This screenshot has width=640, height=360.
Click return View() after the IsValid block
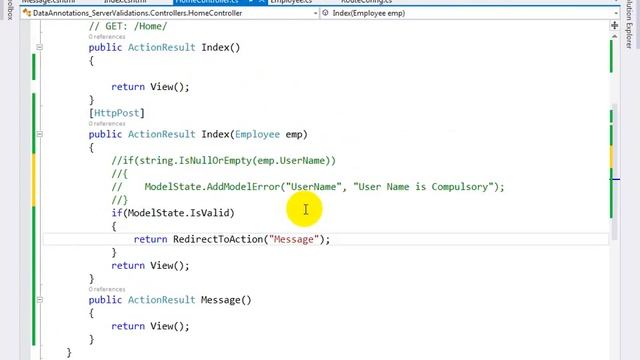coord(150,266)
